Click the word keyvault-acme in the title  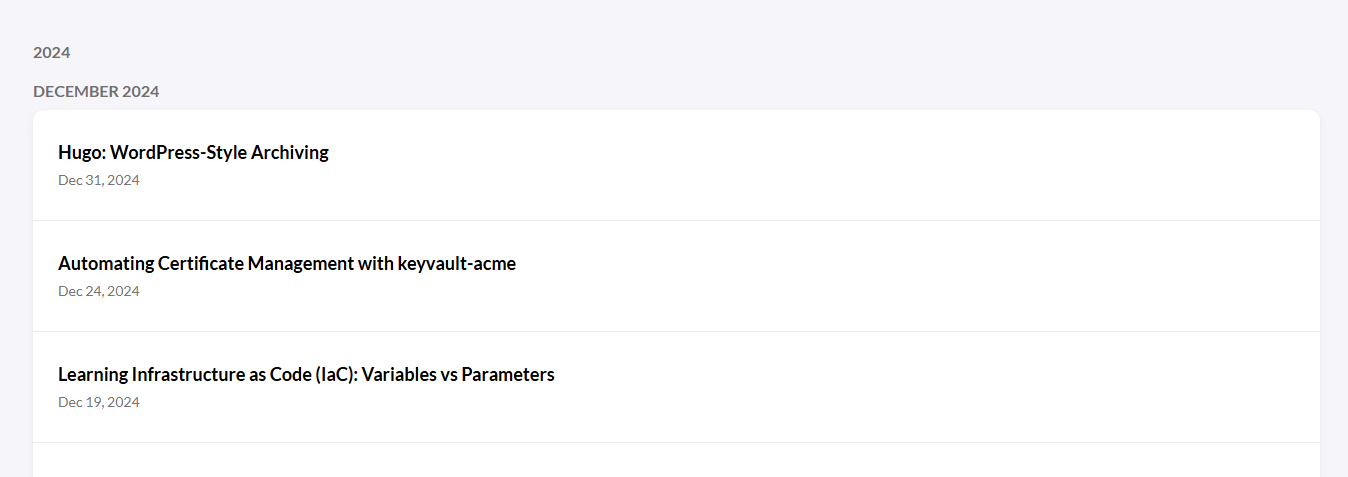pos(457,264)
